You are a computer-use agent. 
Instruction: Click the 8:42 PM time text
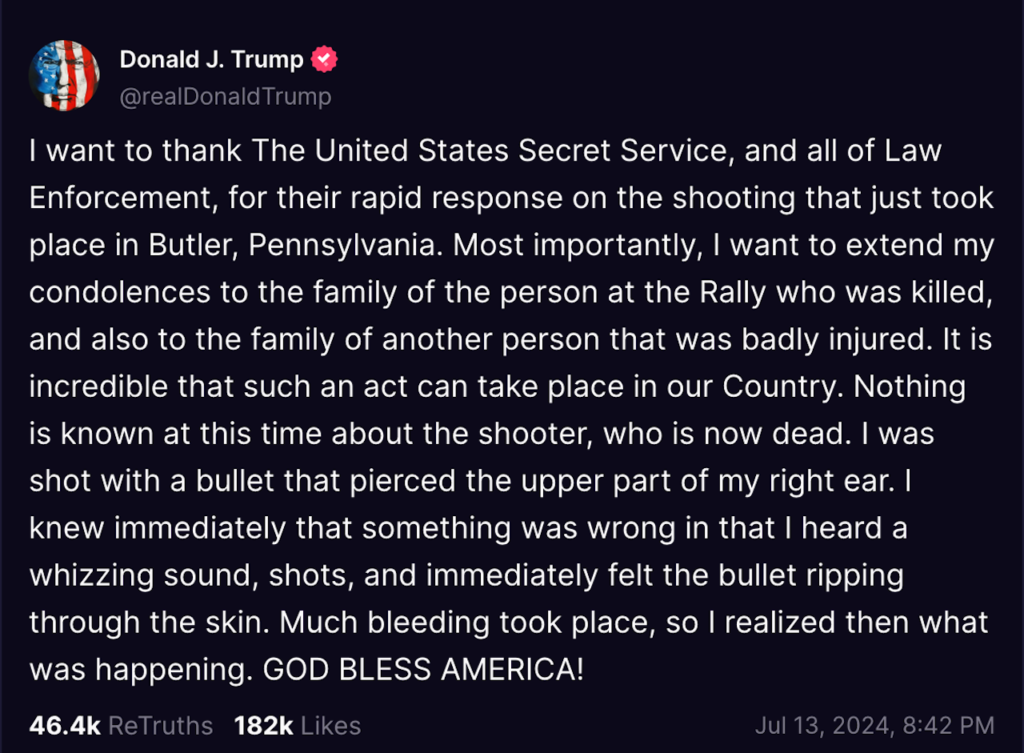coord(946,725)
